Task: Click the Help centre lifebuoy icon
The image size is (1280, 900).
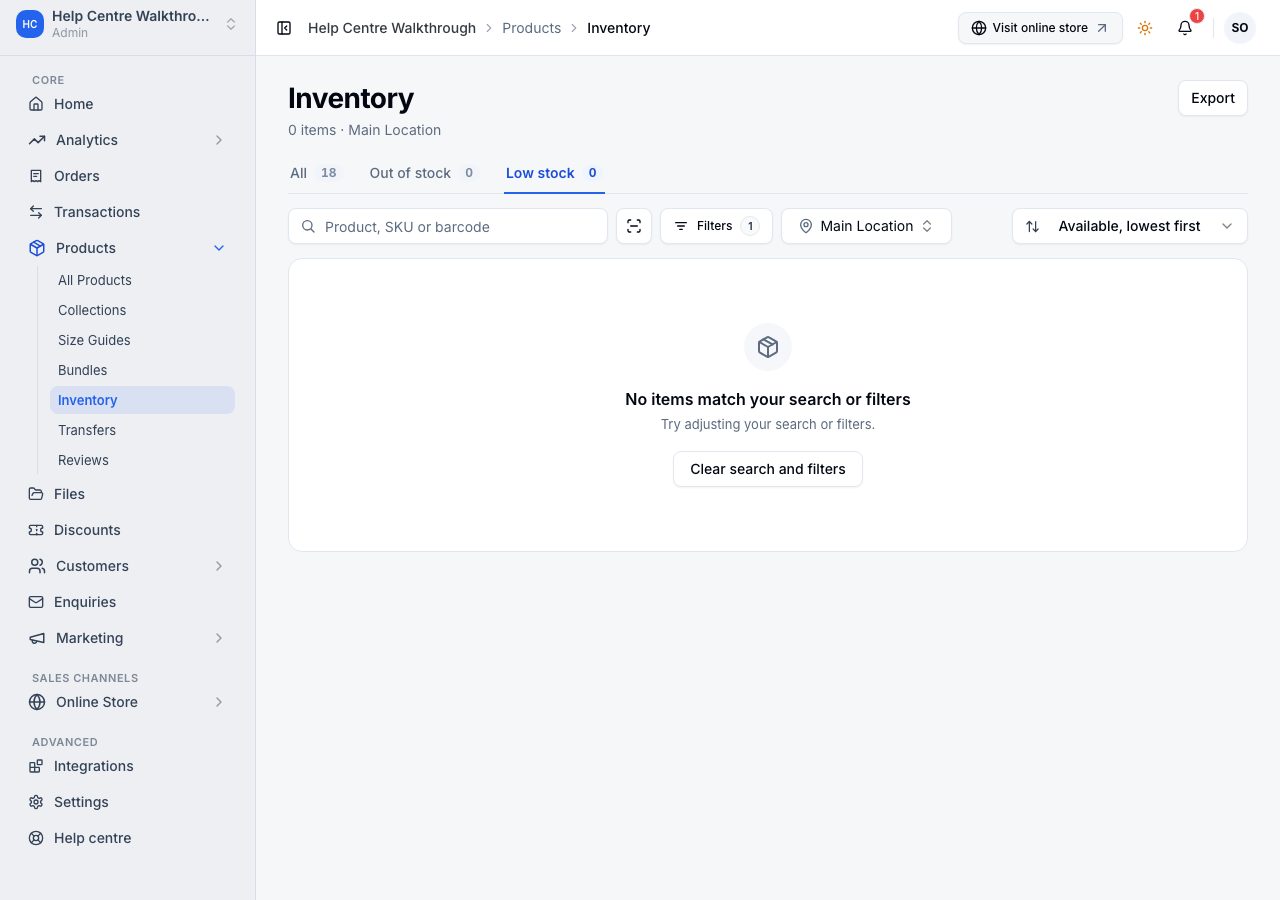Action: tap(36, 838)
